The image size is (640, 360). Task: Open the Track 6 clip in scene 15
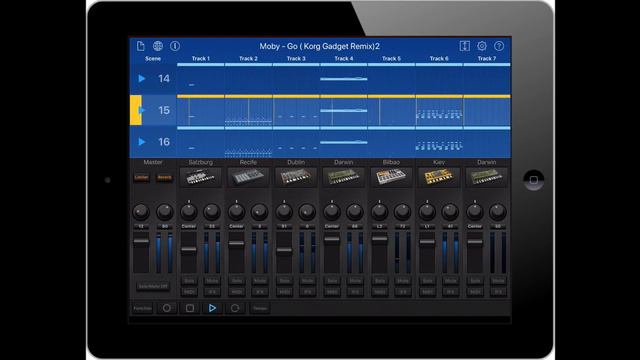point(439,111)
